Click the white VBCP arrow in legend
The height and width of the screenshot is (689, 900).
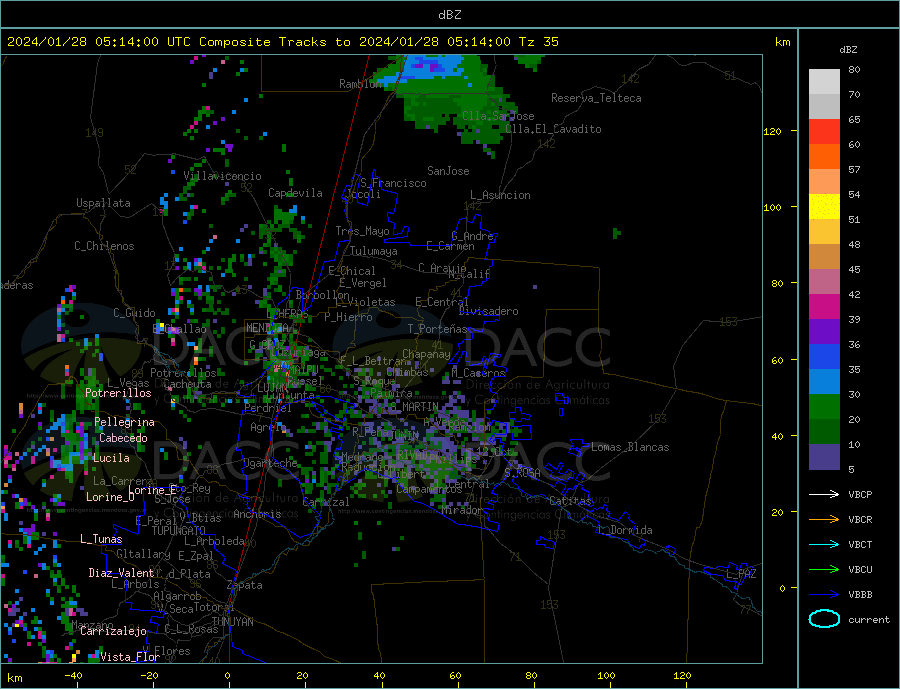point(824,494)
